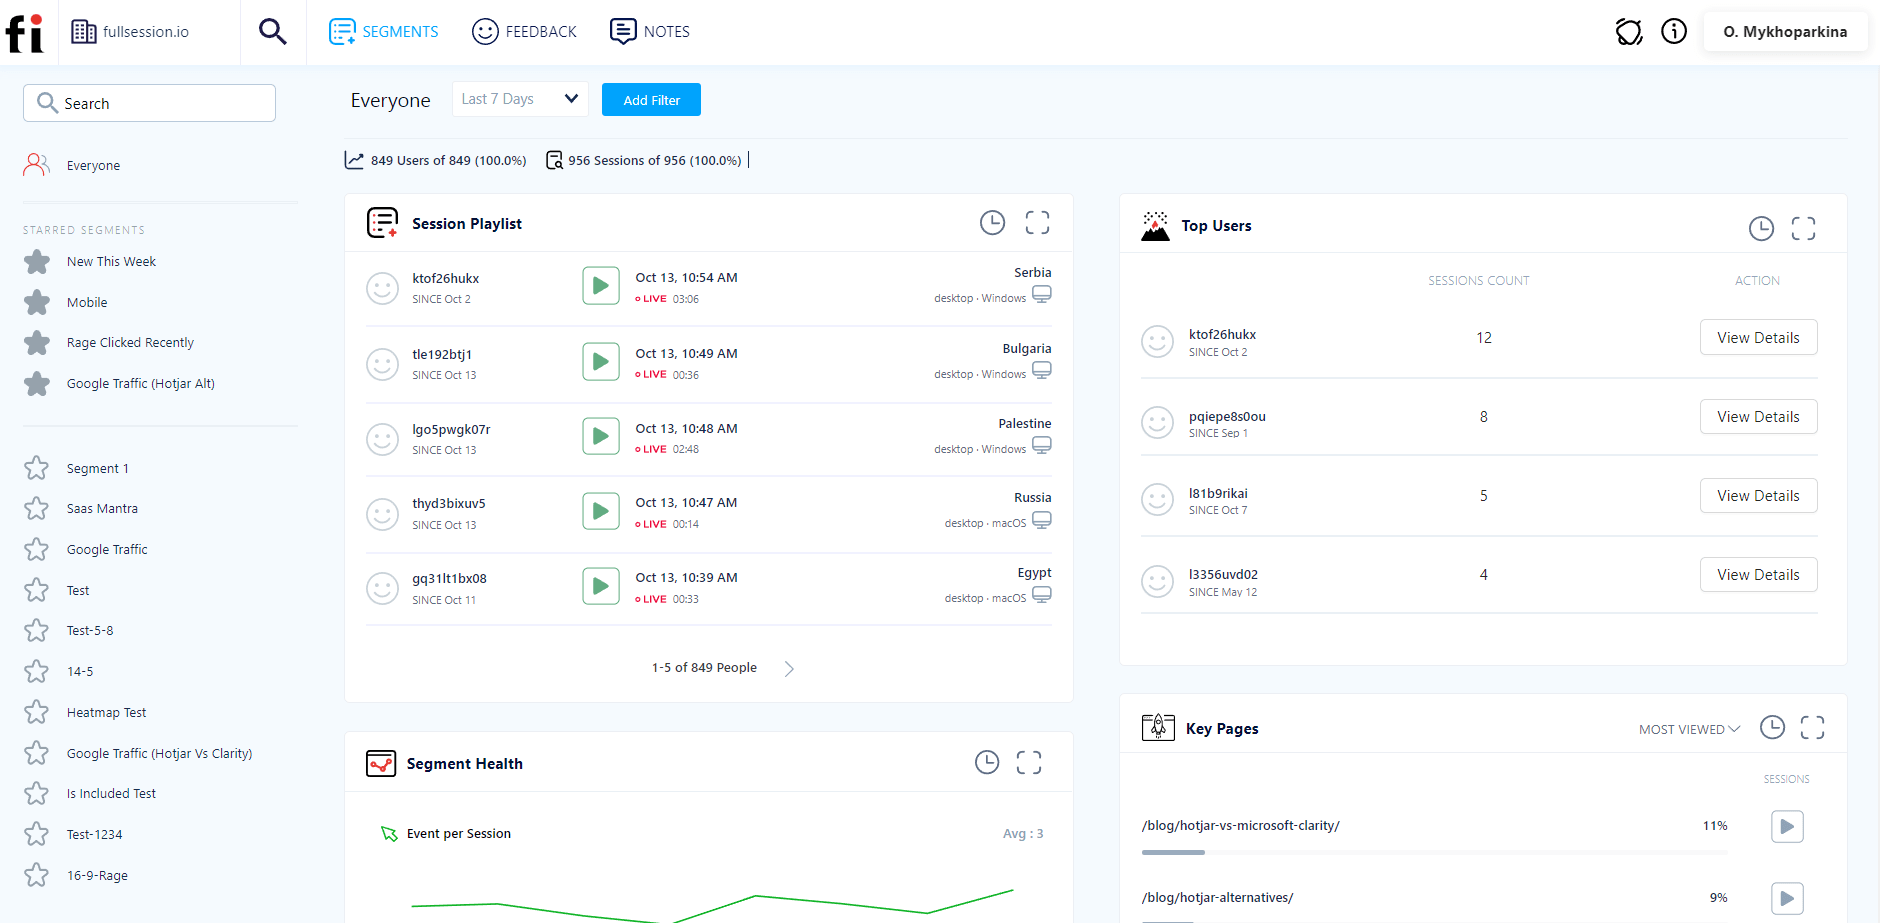Expand Session Playlist to fullscreen

click(x=1037, y=222)
